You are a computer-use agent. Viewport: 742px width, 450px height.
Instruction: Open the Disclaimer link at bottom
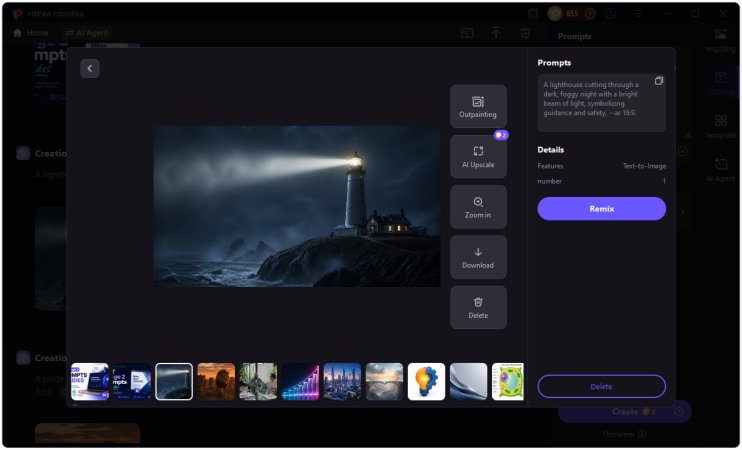click(x=625, y=434)
